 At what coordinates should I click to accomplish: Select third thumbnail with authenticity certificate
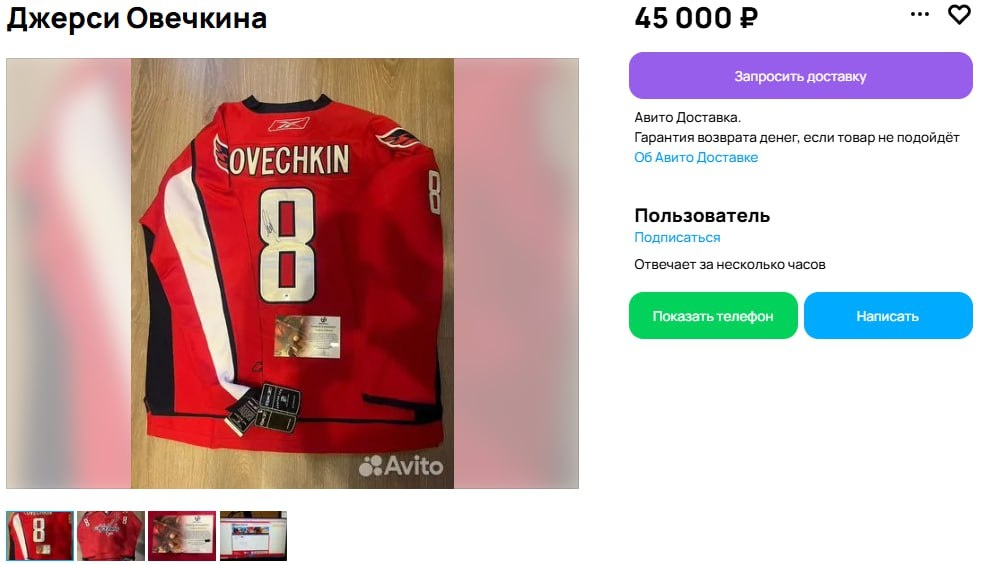coord(182,535)
